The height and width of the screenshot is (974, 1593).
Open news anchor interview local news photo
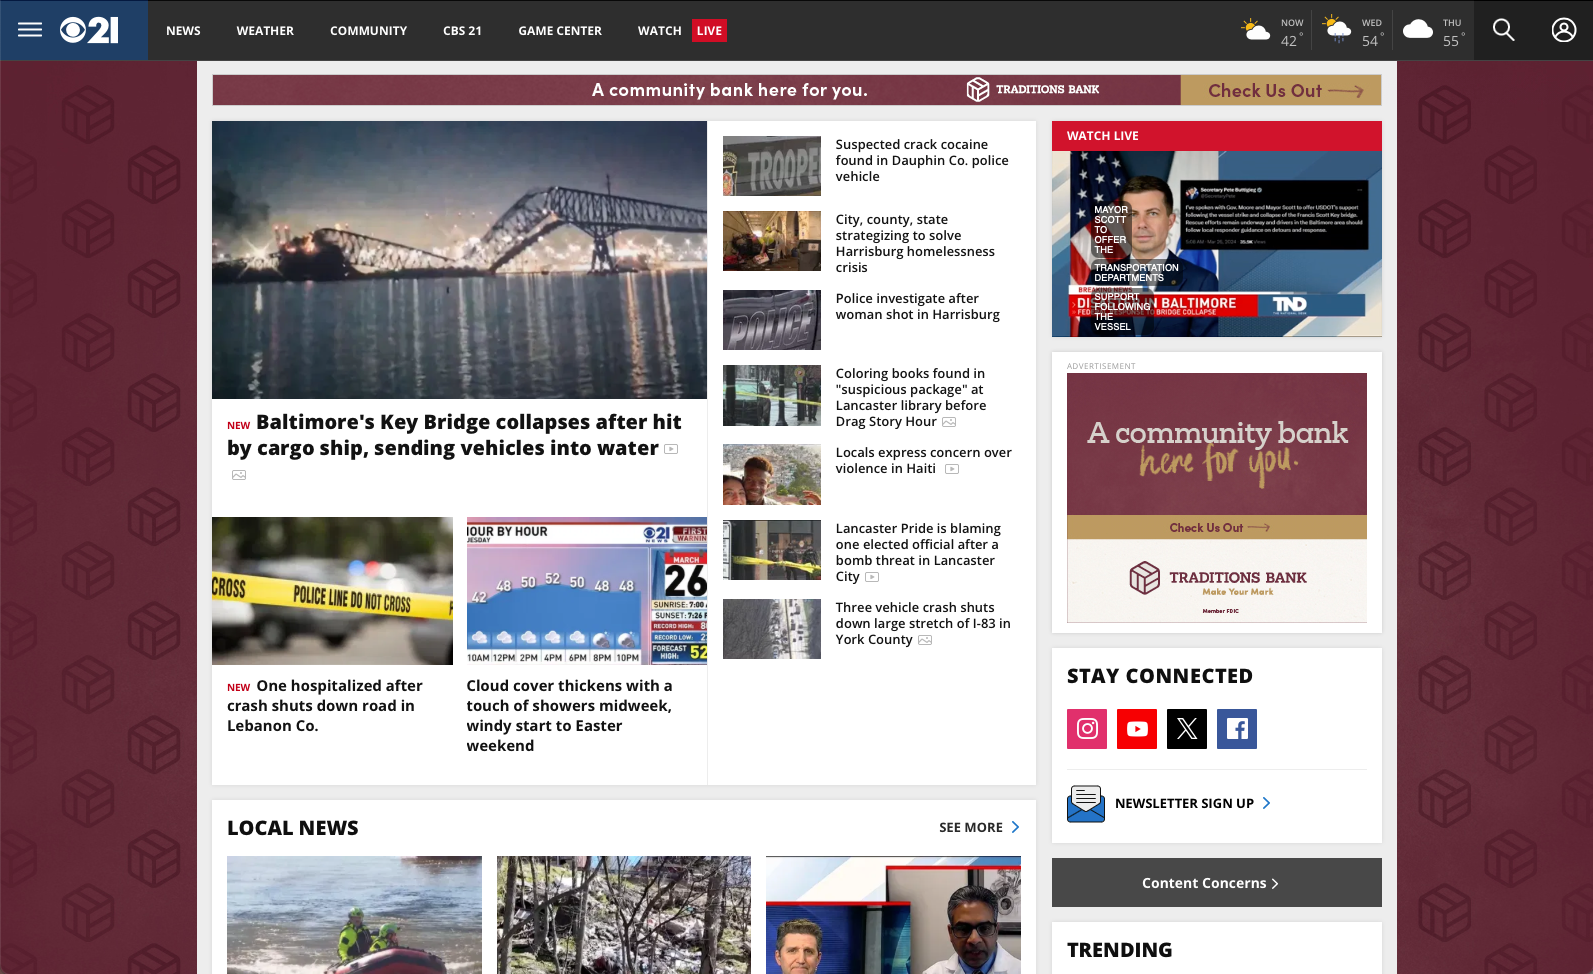(x=893, y=915)
